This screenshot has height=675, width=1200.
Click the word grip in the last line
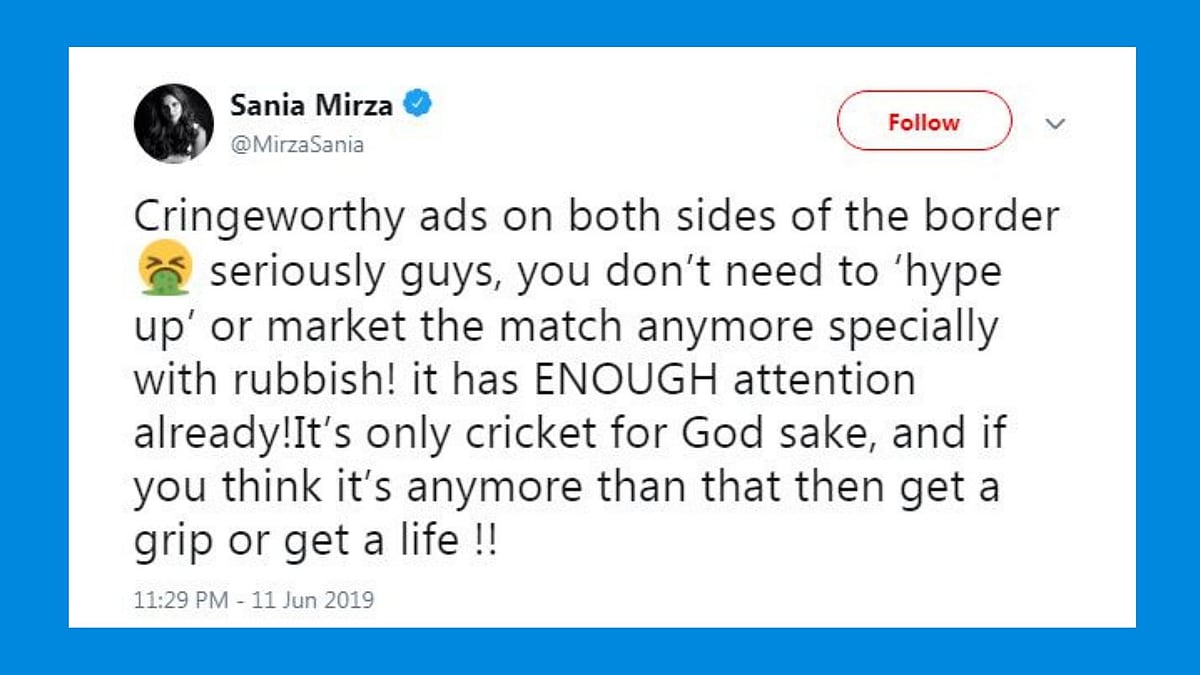170,543
